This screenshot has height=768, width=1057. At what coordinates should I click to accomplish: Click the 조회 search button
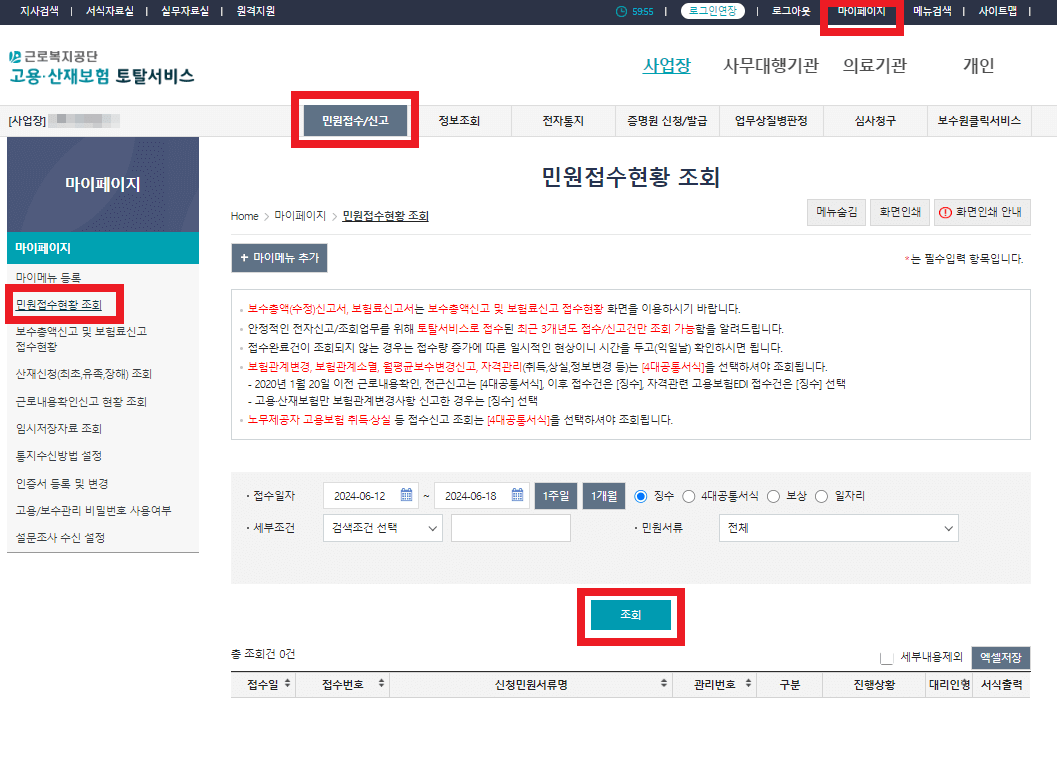point(631,616)
